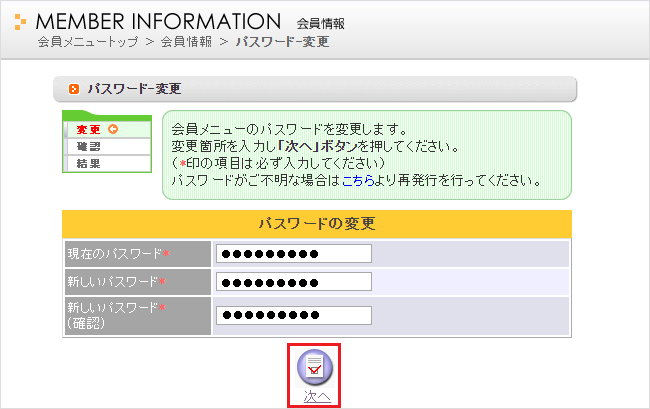Select the 結果 step in side menu
This screenshot has height=409, width=650.
(x=88, y=163)
